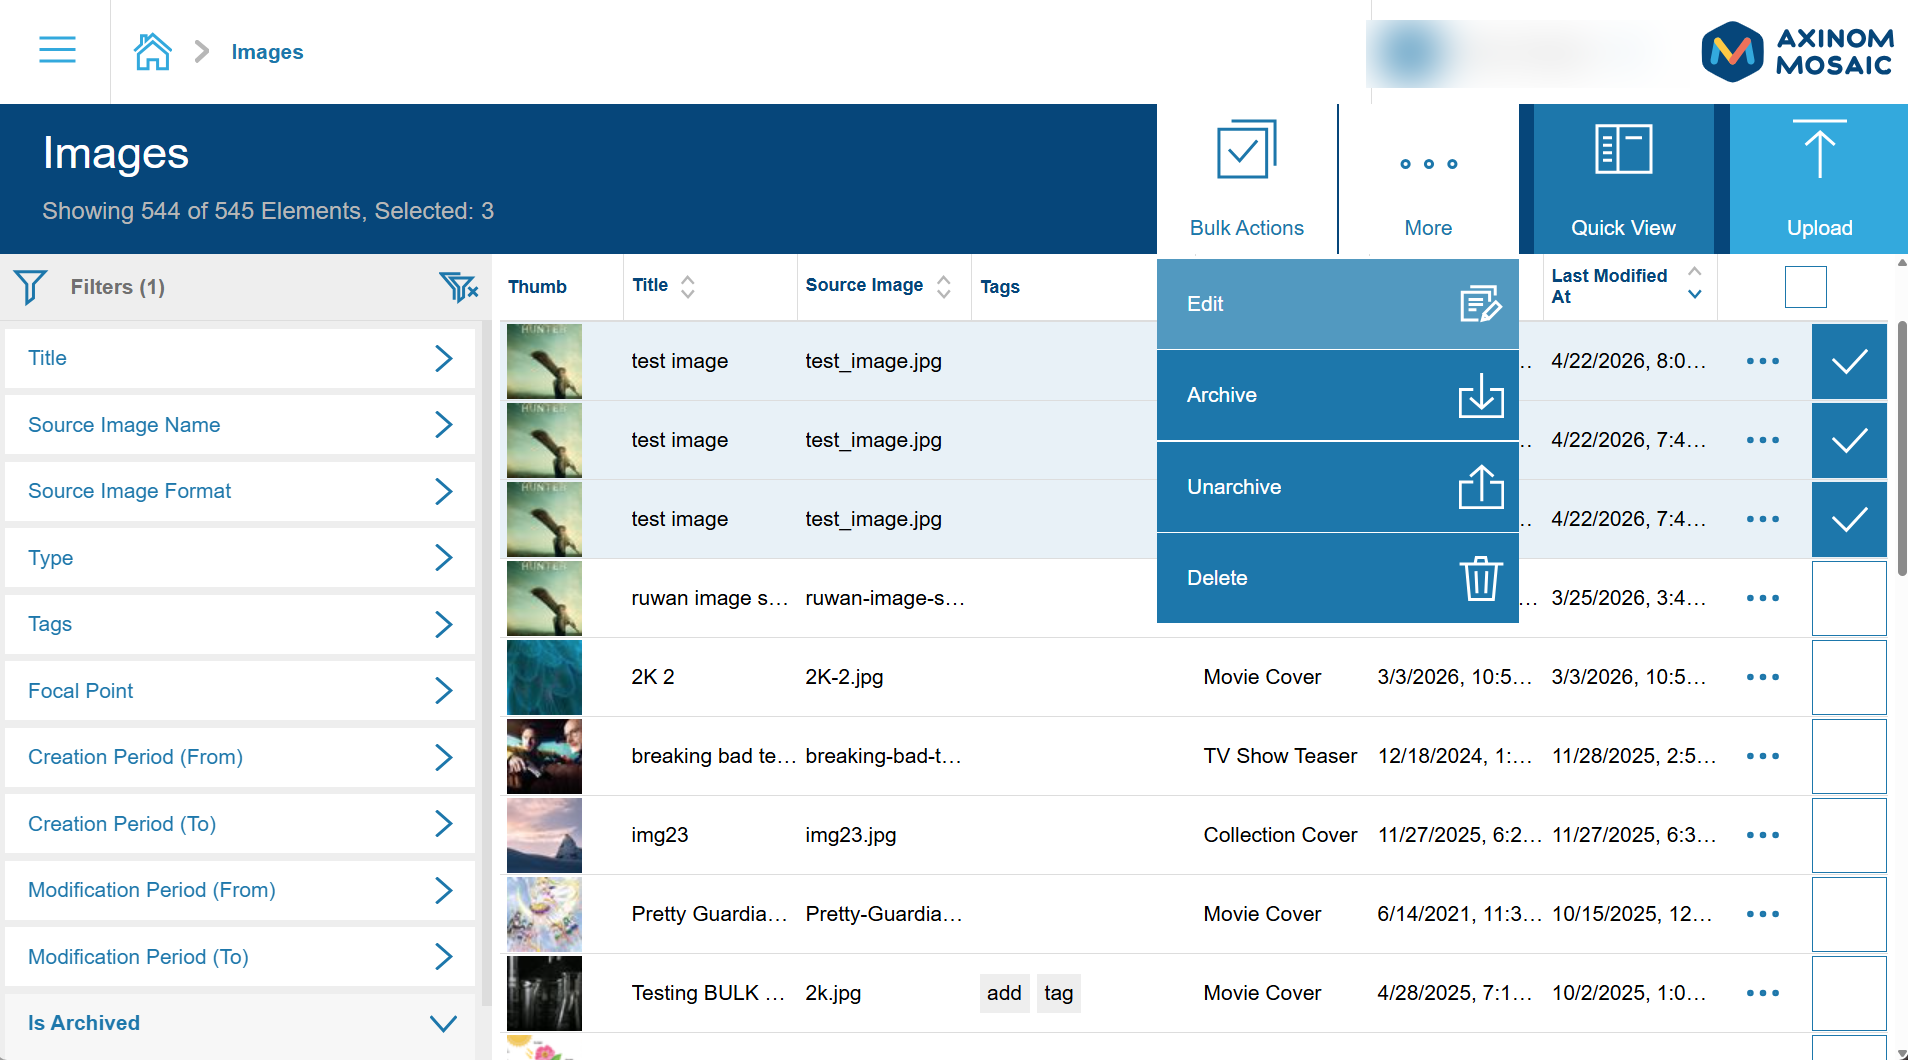Open row actions for third test image
This screenshot has width=1908, height=1060.
point(1762,519)
